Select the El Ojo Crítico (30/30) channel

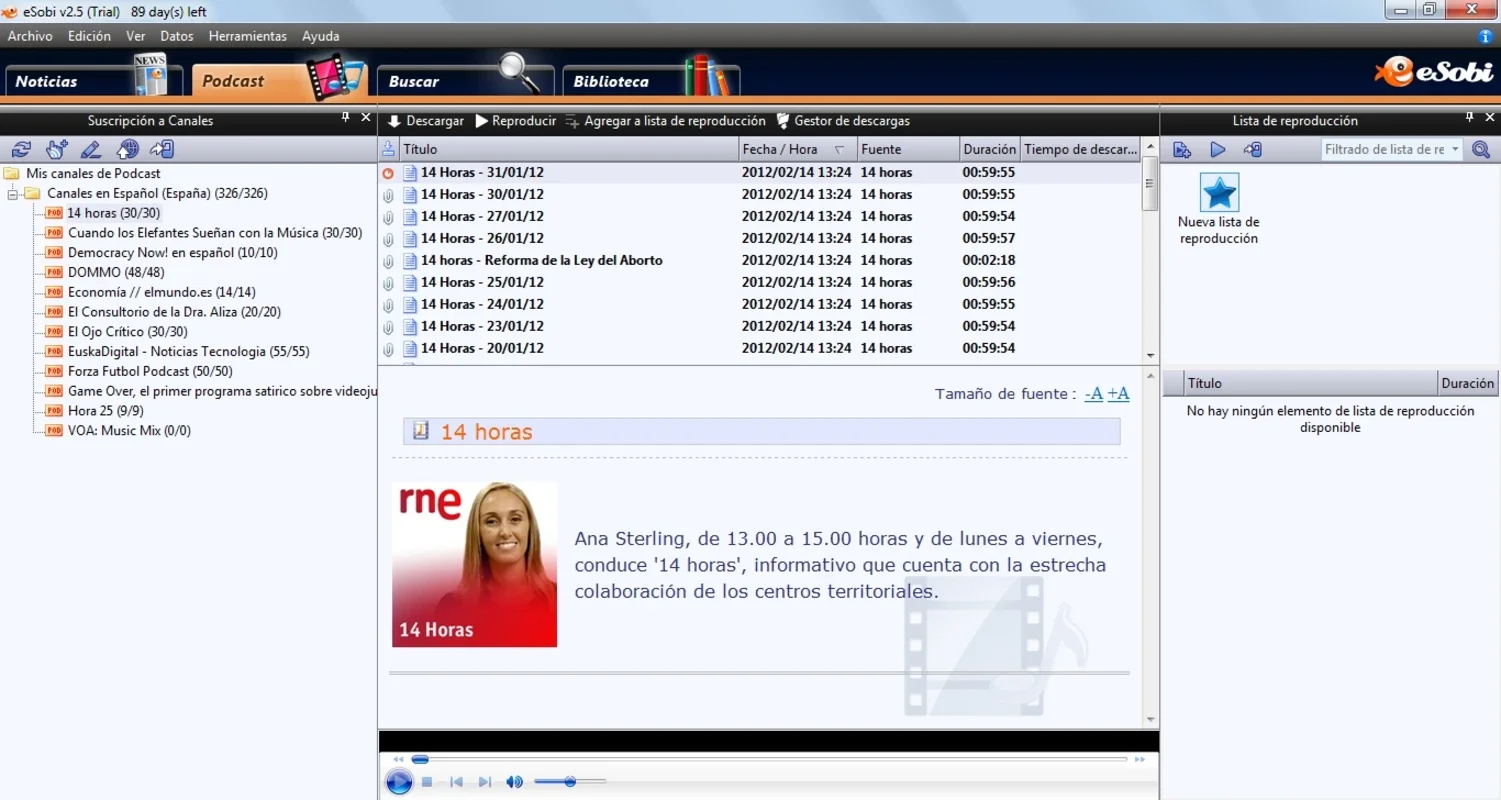tap(127, 331)
